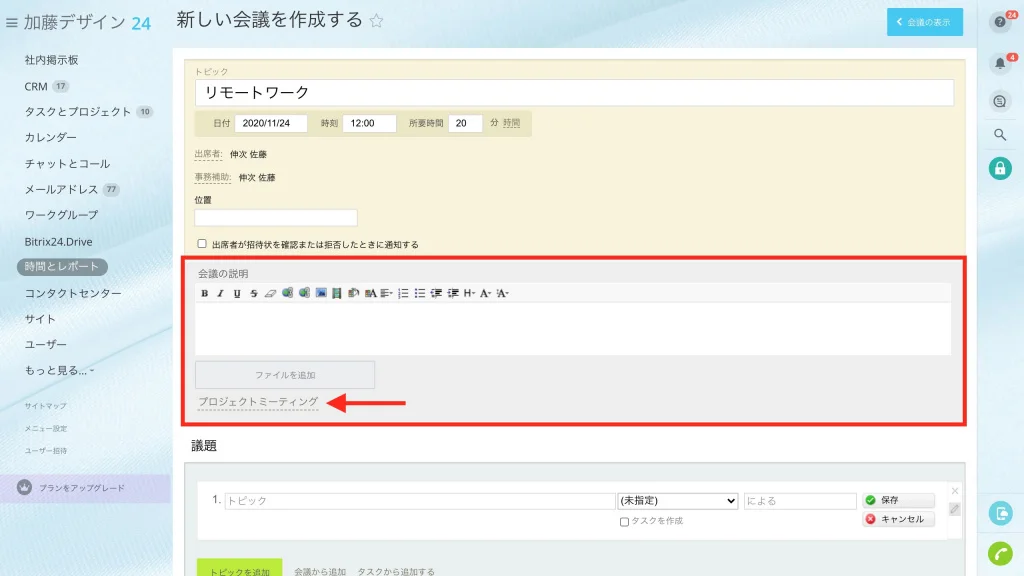
Task: Click the insert video film icon
Action: click(x=337, y=293)
